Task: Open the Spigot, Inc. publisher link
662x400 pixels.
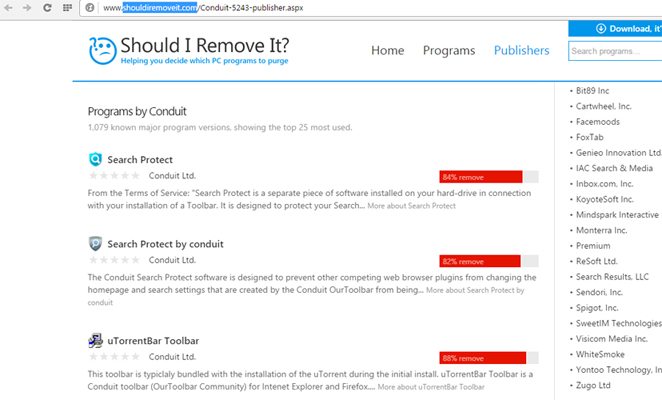Action: click(x=597, y=308)
